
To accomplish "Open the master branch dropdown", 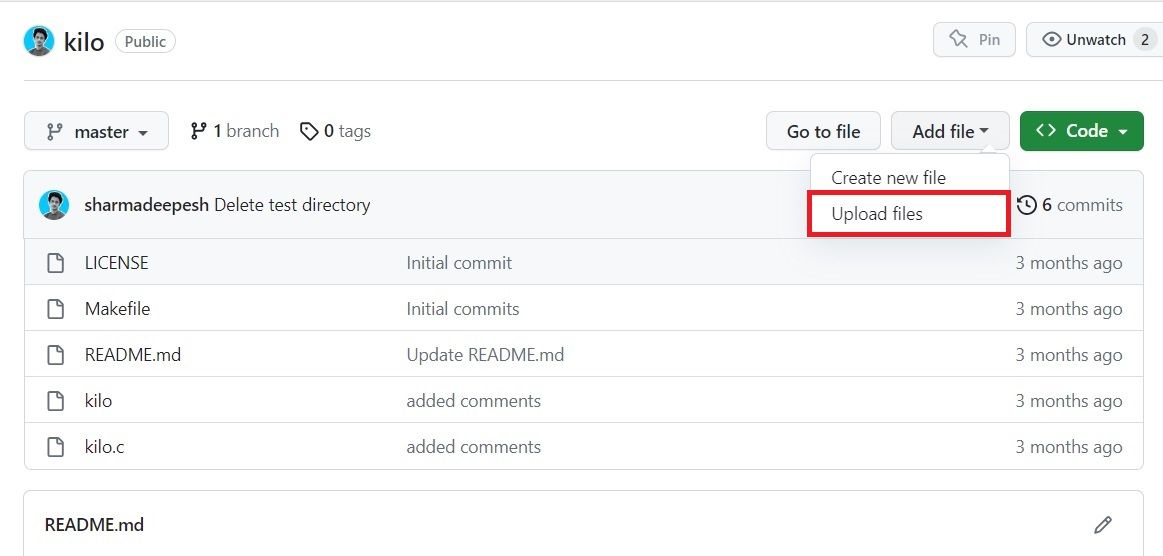I will pyautogui.click(x=96, y=131).
